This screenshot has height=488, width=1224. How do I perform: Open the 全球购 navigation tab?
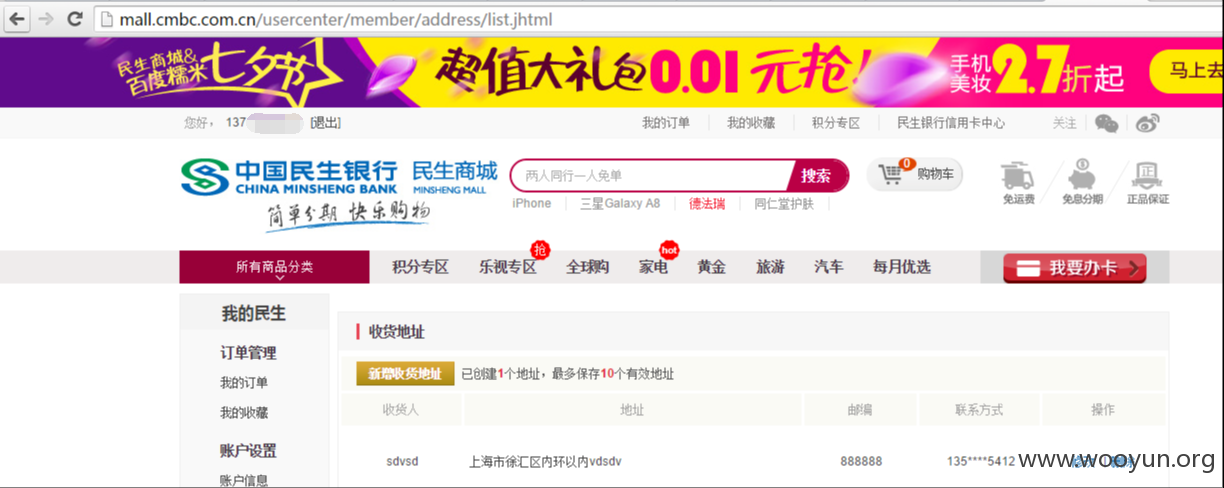coord(588,267)
